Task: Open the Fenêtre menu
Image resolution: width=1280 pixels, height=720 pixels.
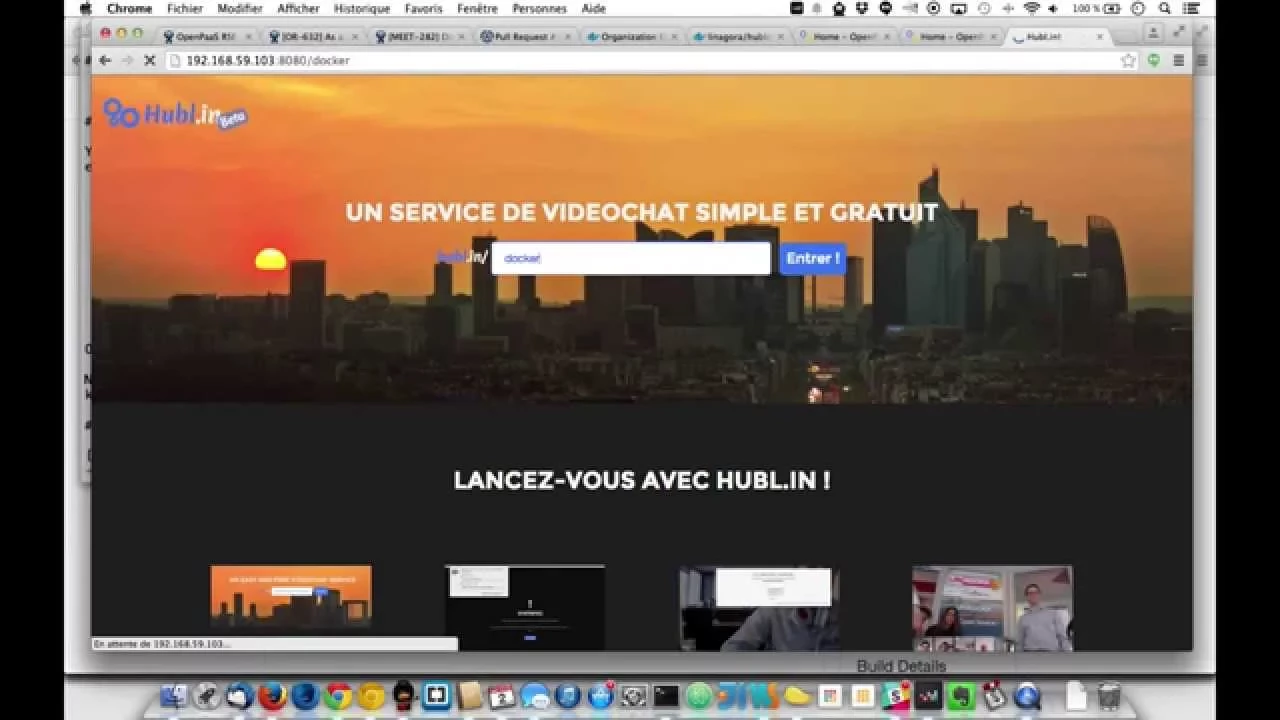Action: [x=477, y=8]
